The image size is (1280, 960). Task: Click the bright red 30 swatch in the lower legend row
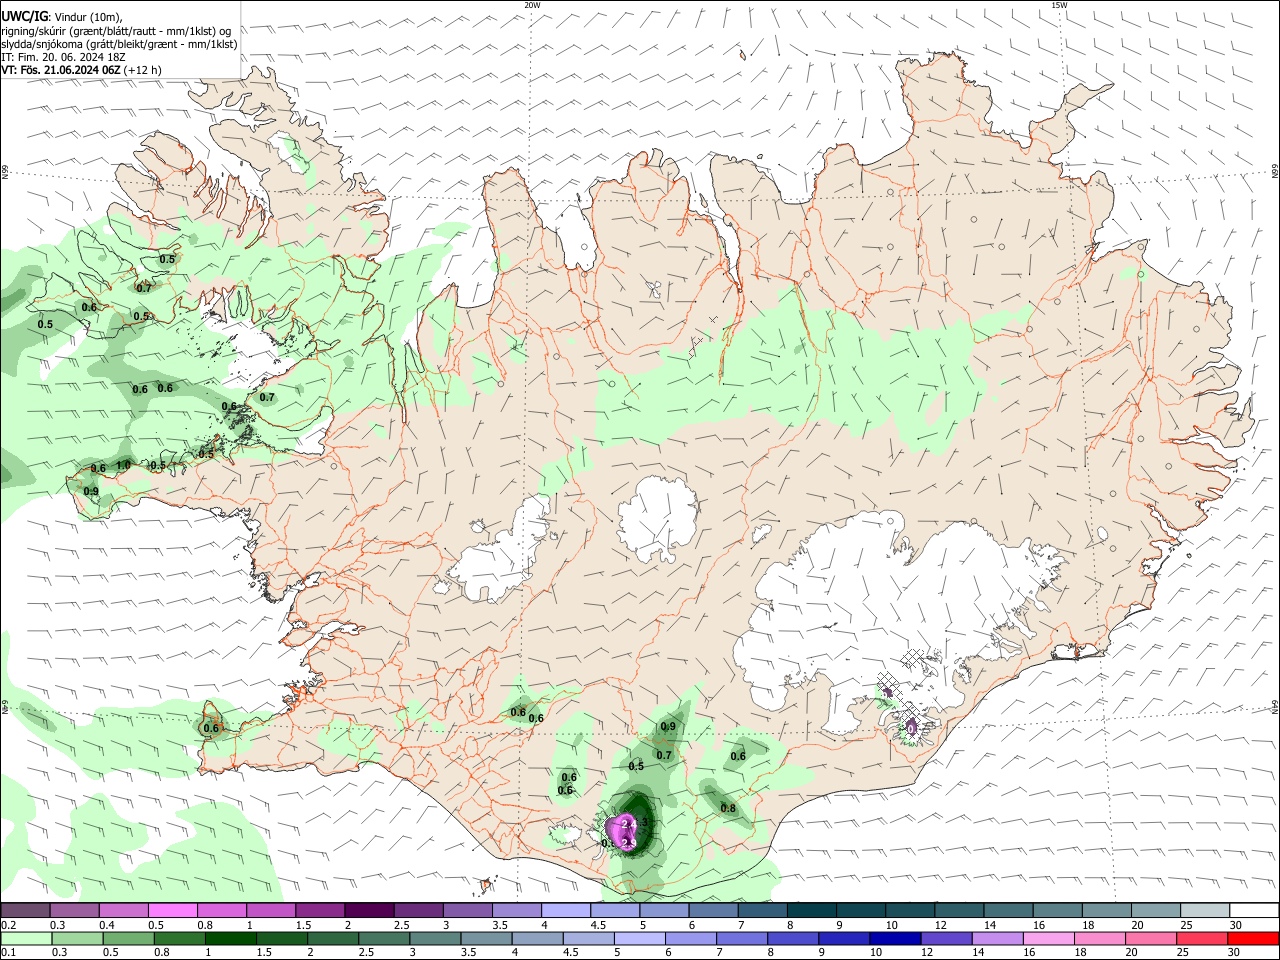tap(1253, 938)
